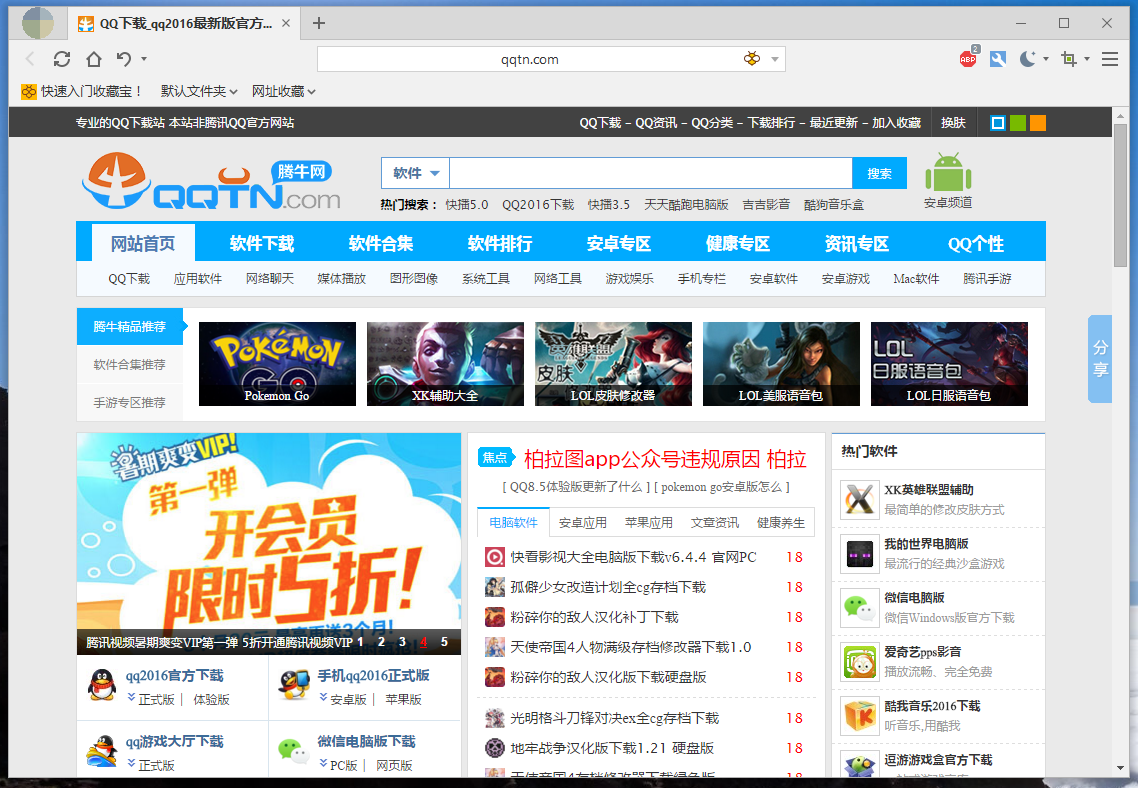Image resolution: width=1138 pixels, height=788 pixels.
Task: Toggle the night mode moon icon
Action: point(1028,59)
